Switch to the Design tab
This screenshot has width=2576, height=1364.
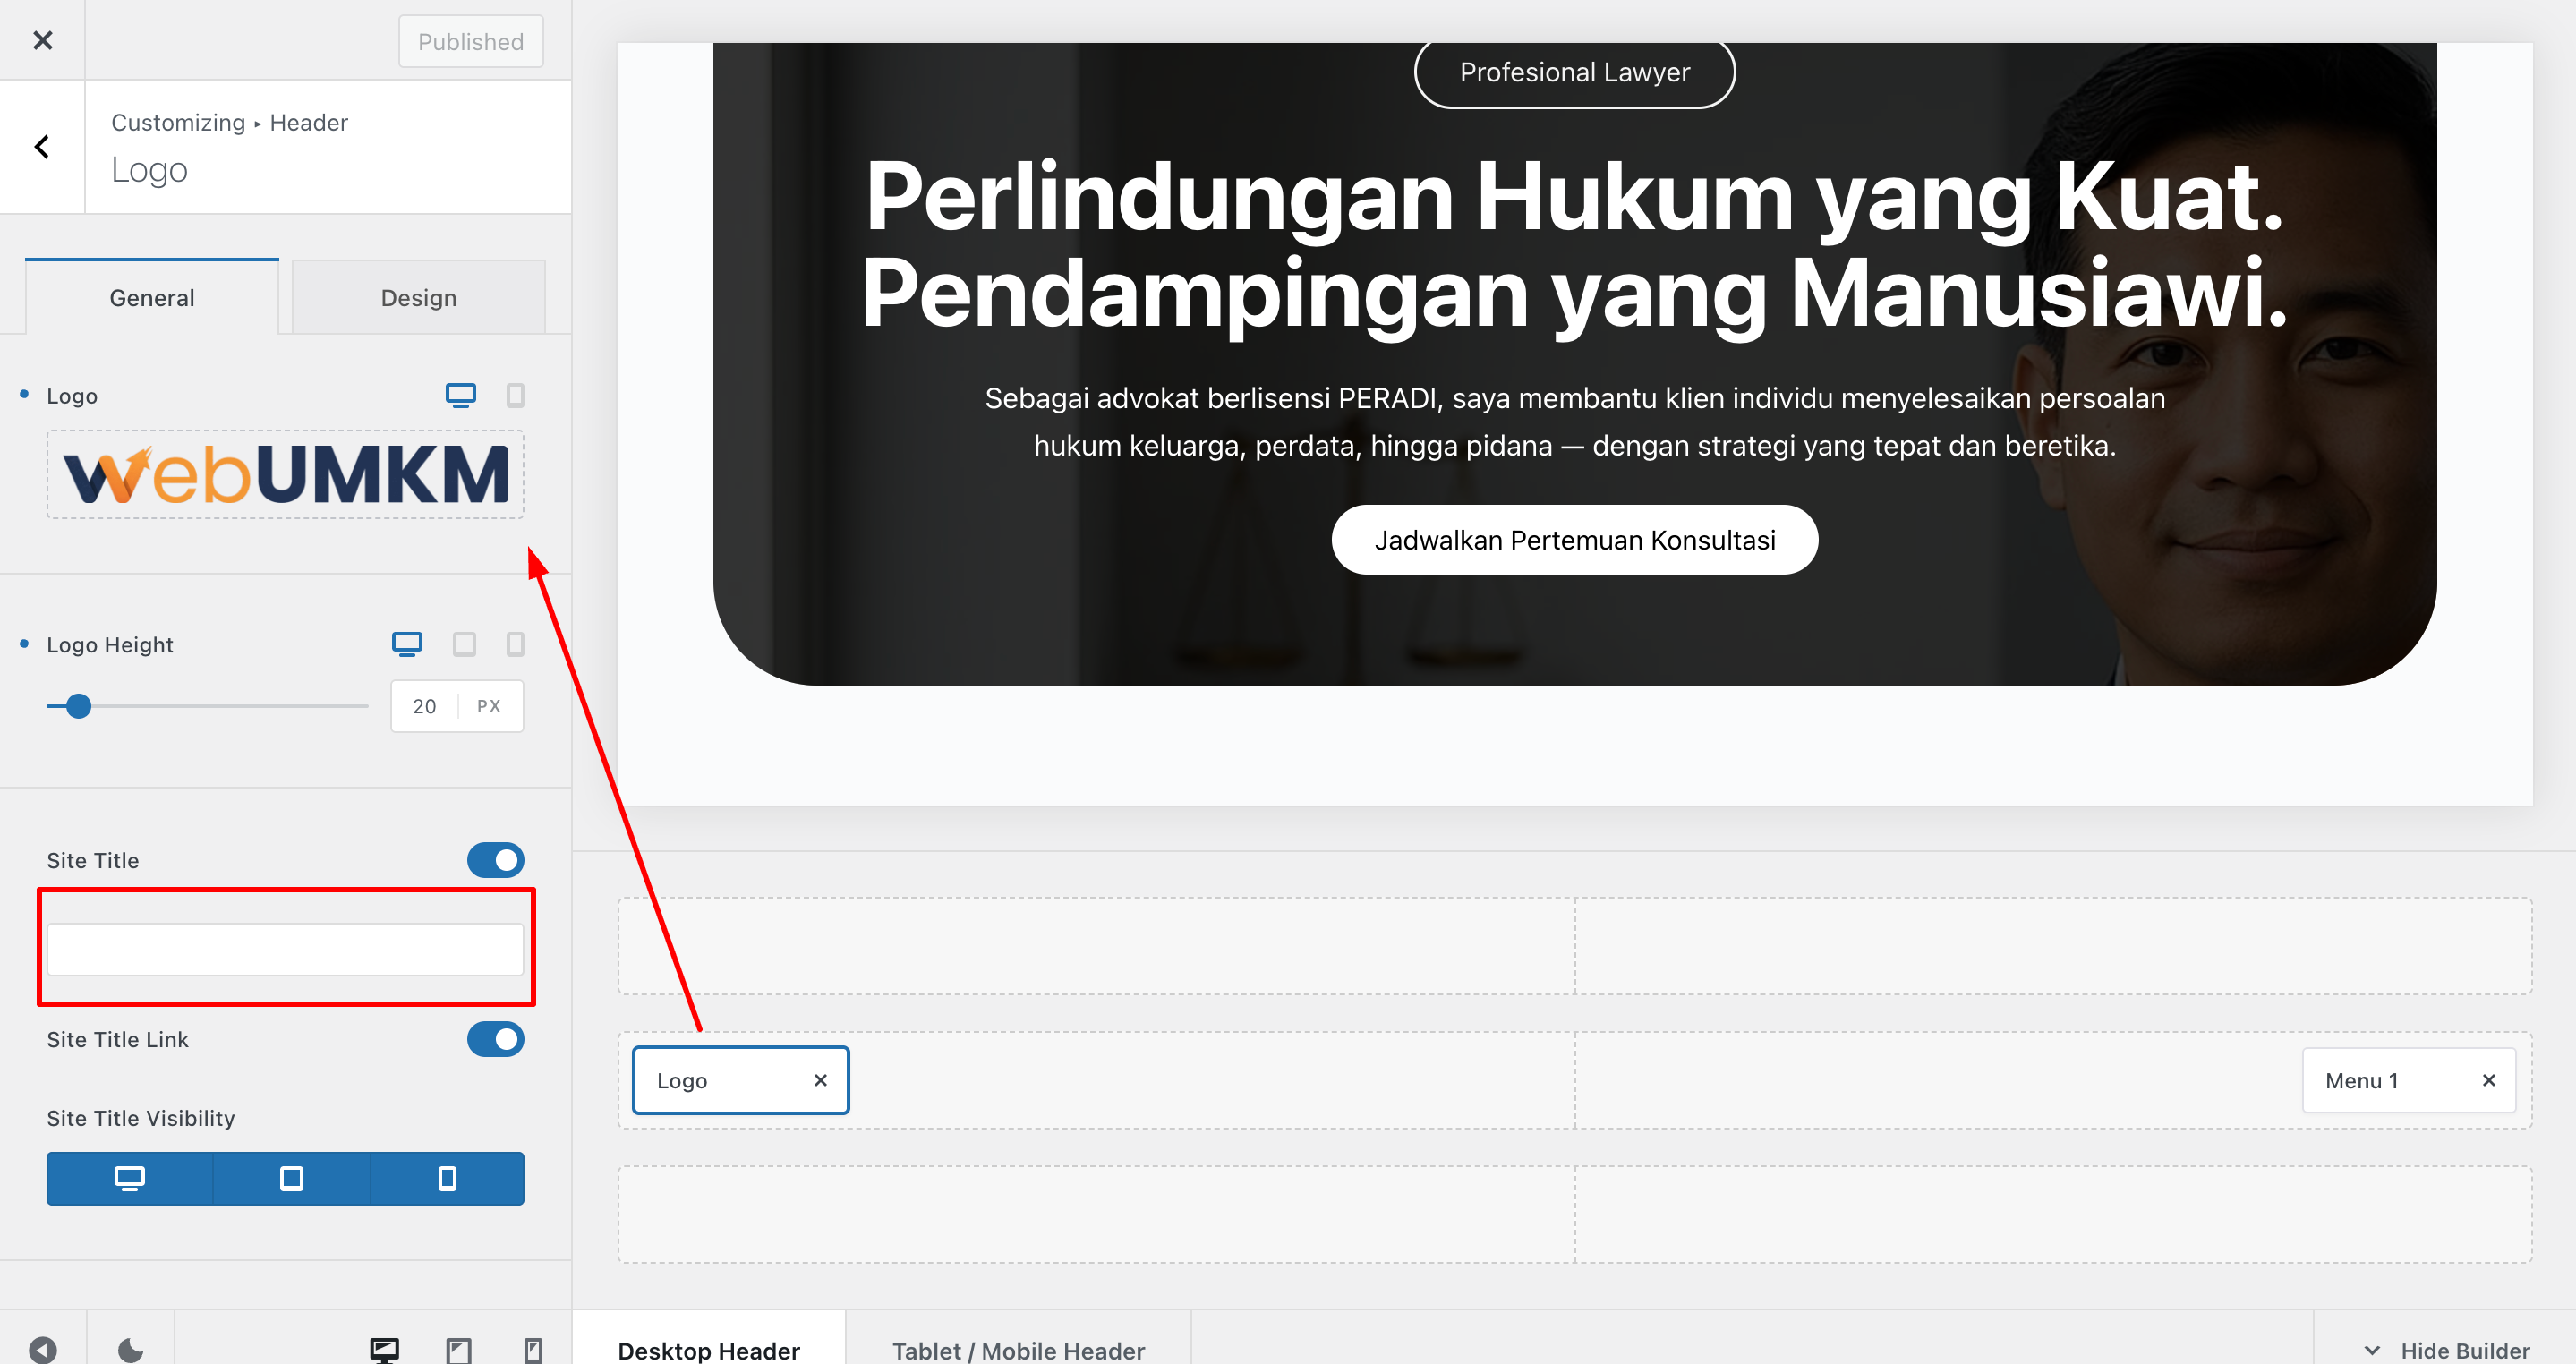point(418,298)
